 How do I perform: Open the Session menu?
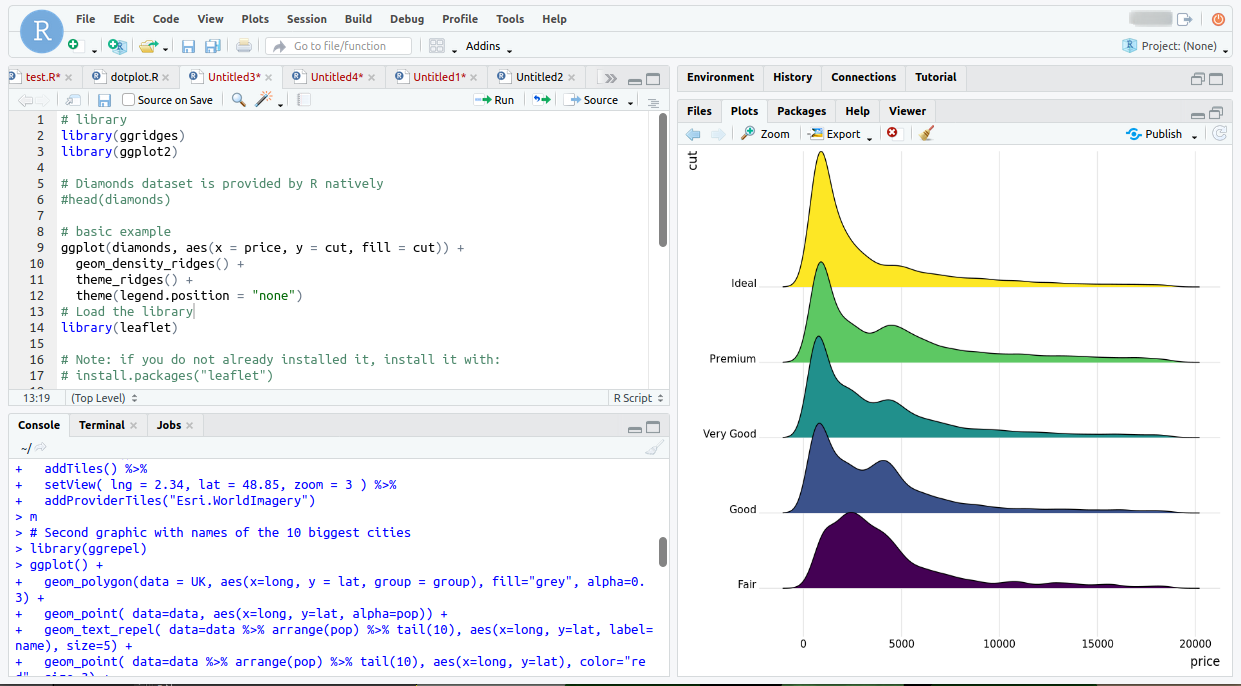[306, 18]
